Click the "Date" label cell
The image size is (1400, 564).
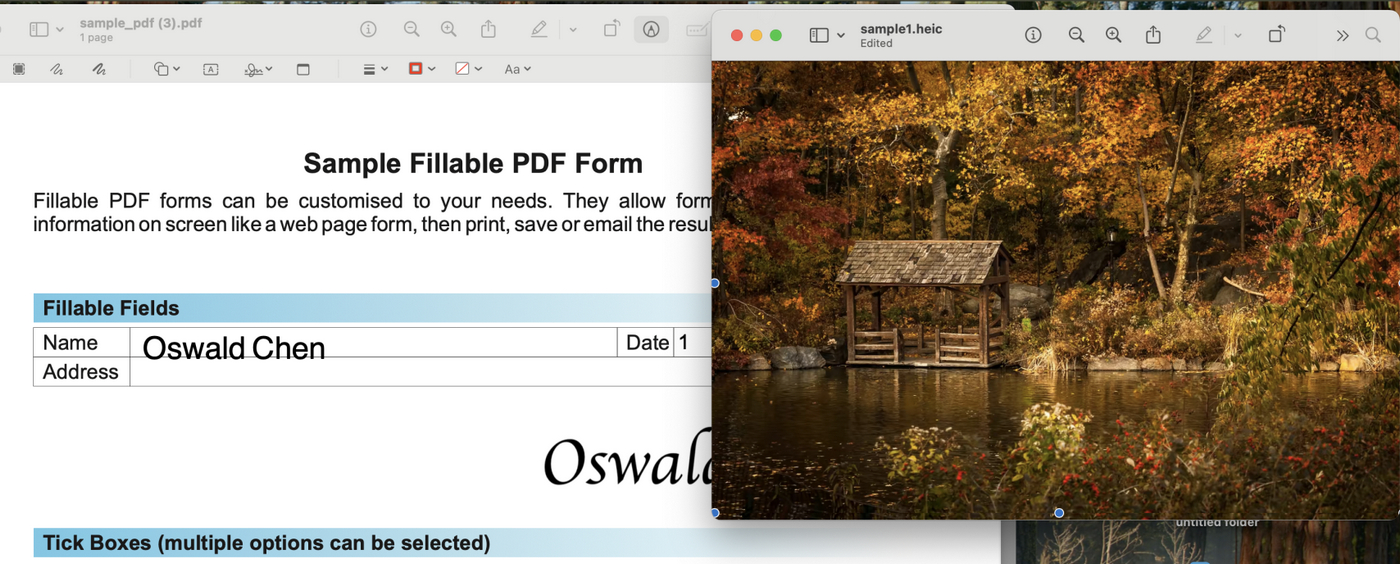[x=647, y=342]
